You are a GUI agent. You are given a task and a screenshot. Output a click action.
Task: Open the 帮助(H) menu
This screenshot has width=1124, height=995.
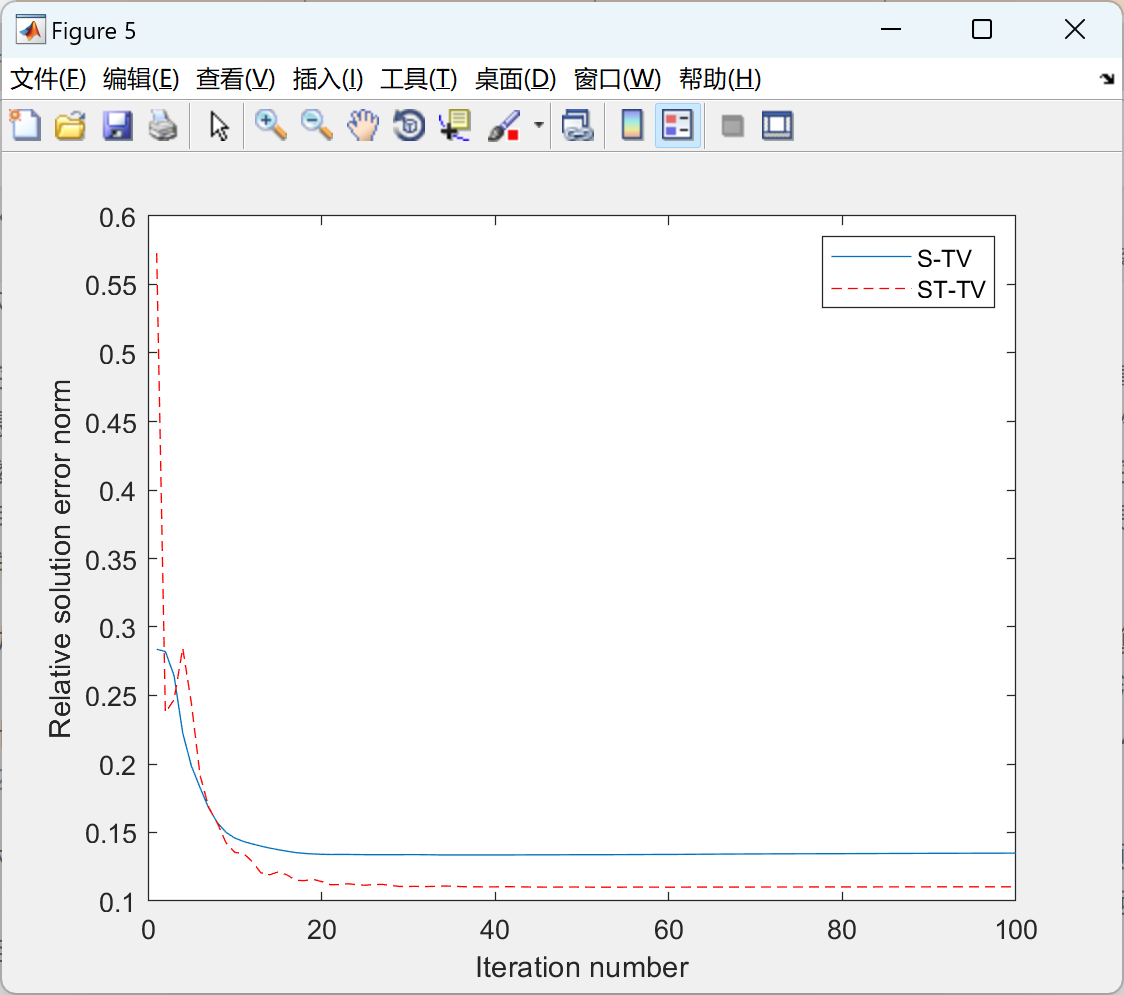tap(720, 79)
